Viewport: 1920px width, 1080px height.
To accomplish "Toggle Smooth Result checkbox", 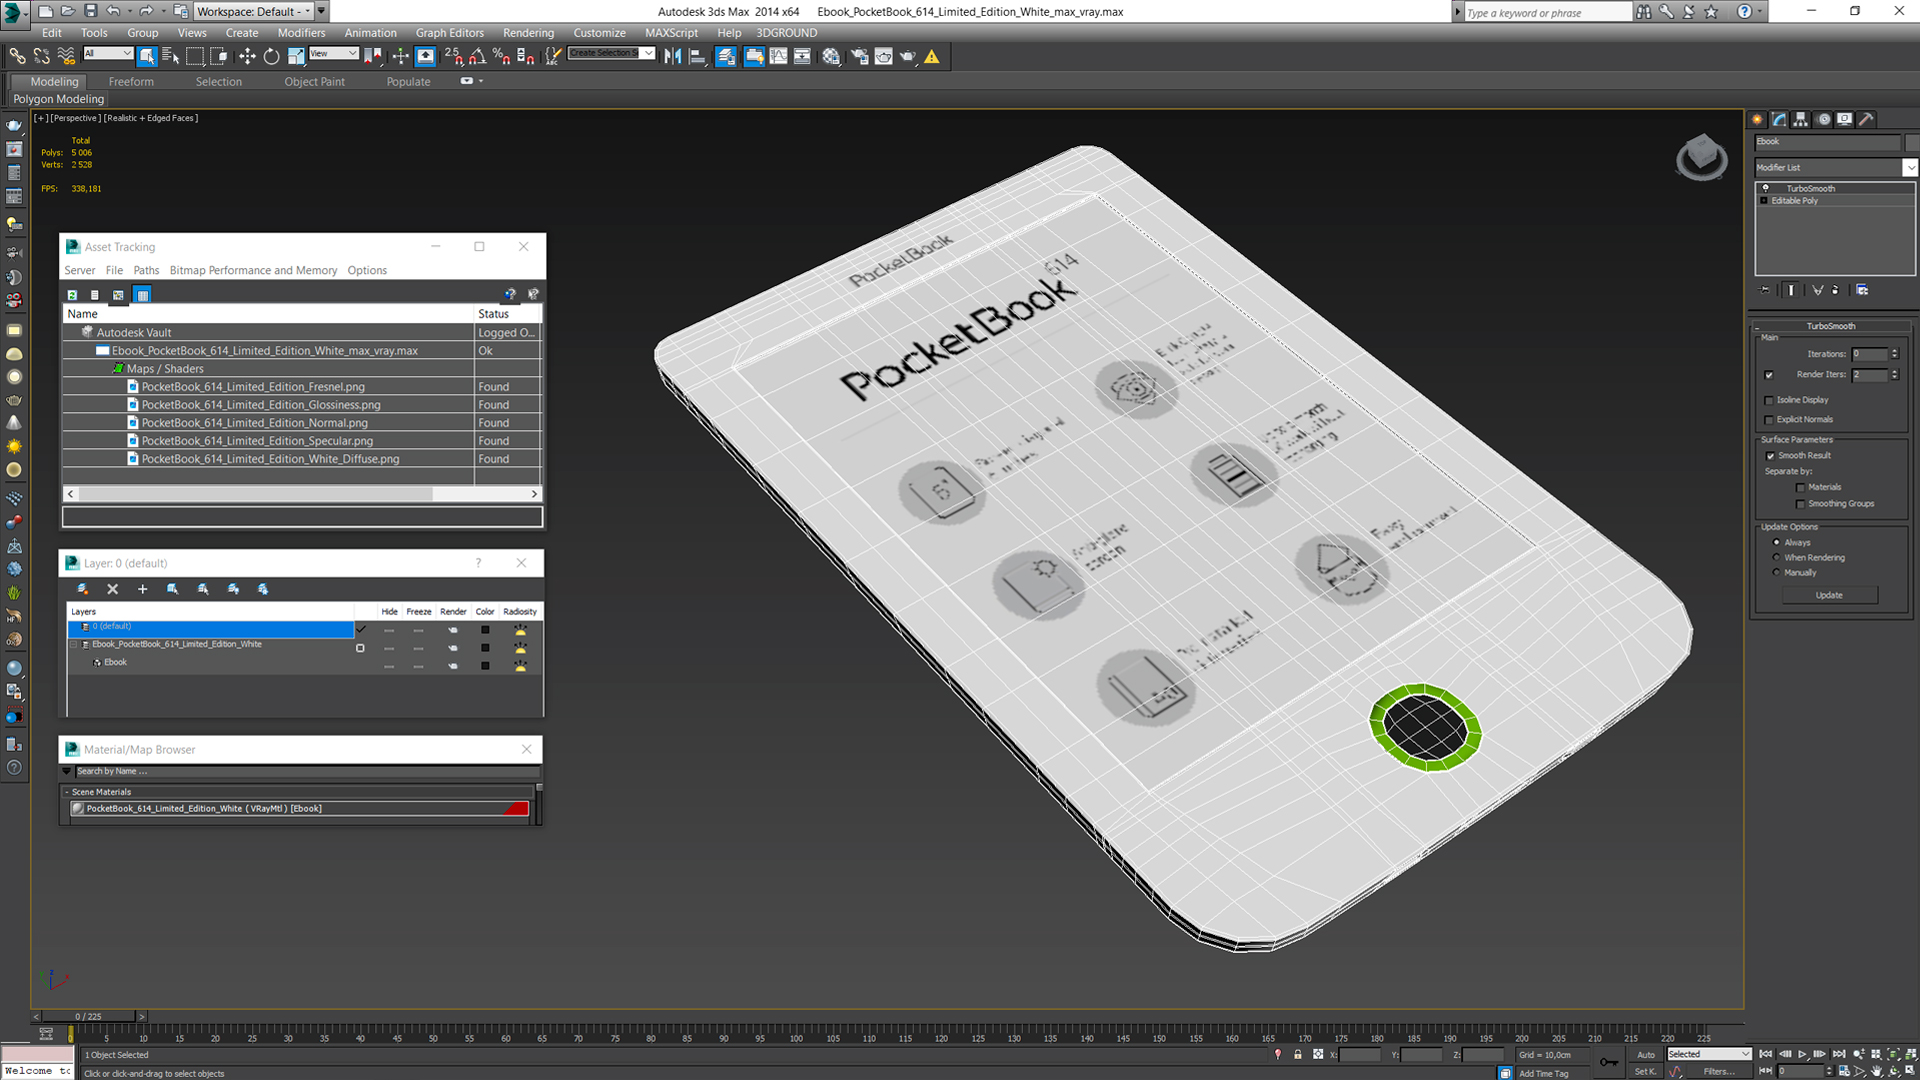I will coord(1770,456).
